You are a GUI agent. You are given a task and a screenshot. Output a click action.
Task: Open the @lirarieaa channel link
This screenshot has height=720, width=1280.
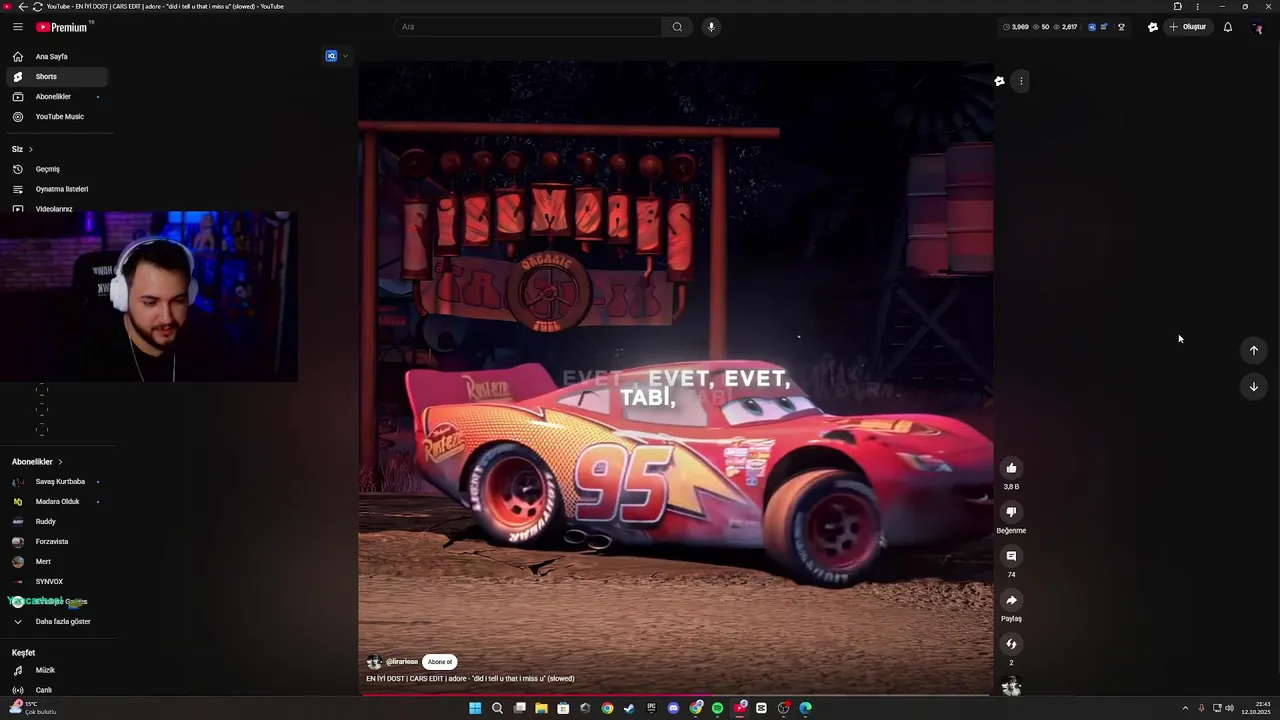[402, 662]
